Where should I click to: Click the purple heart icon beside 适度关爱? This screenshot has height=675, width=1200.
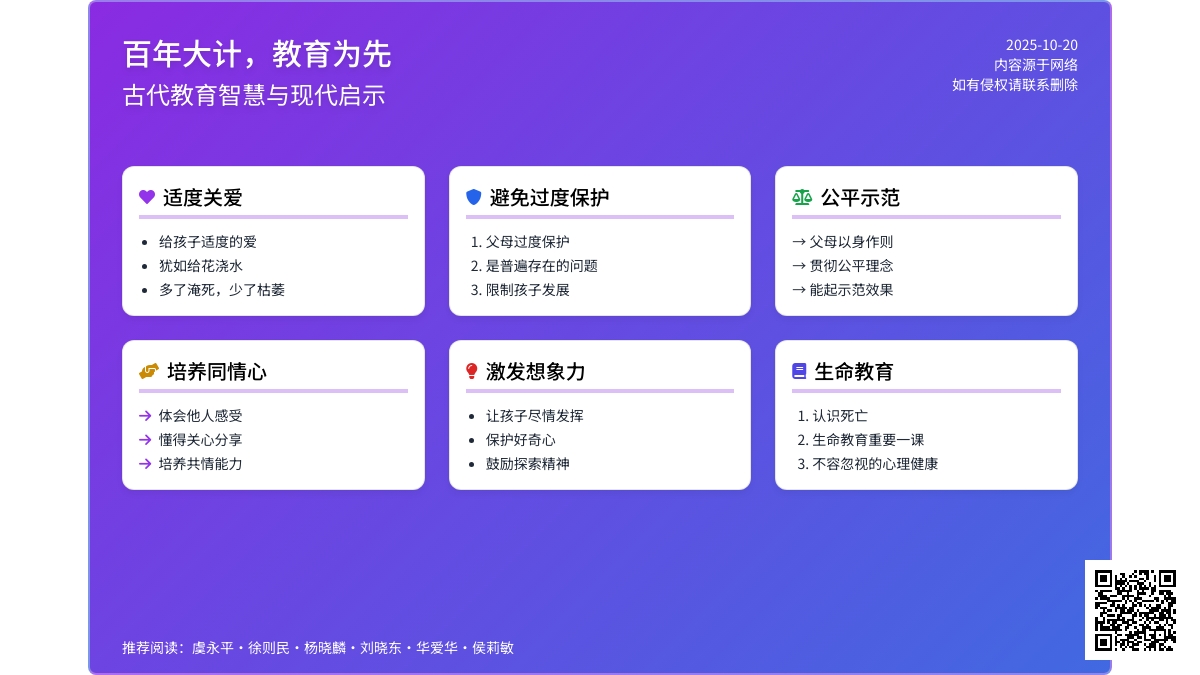point(147,197)
